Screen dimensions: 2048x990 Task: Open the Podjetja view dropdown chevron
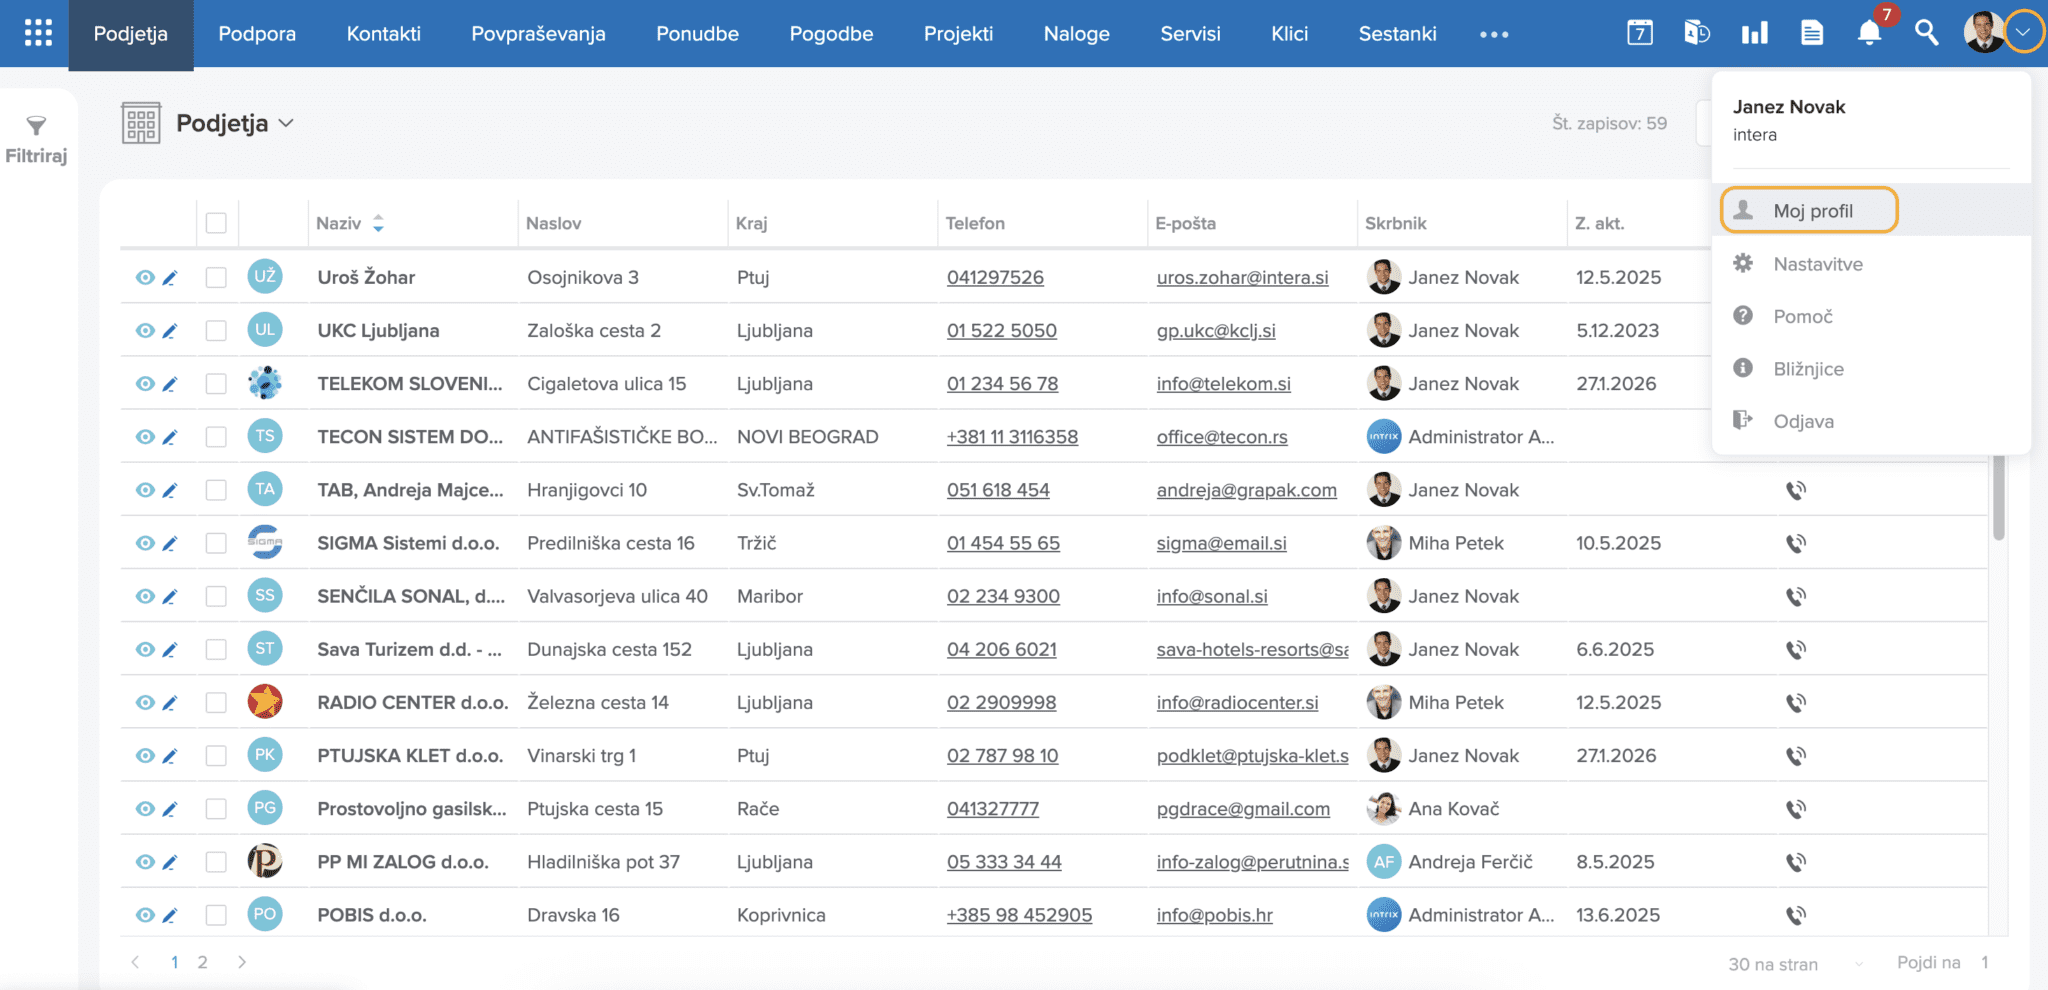[x=288, y=123]
